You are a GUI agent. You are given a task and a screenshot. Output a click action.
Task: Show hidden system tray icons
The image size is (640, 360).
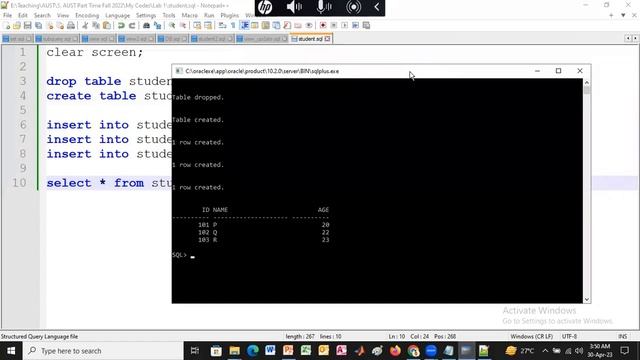pos(545,351)
